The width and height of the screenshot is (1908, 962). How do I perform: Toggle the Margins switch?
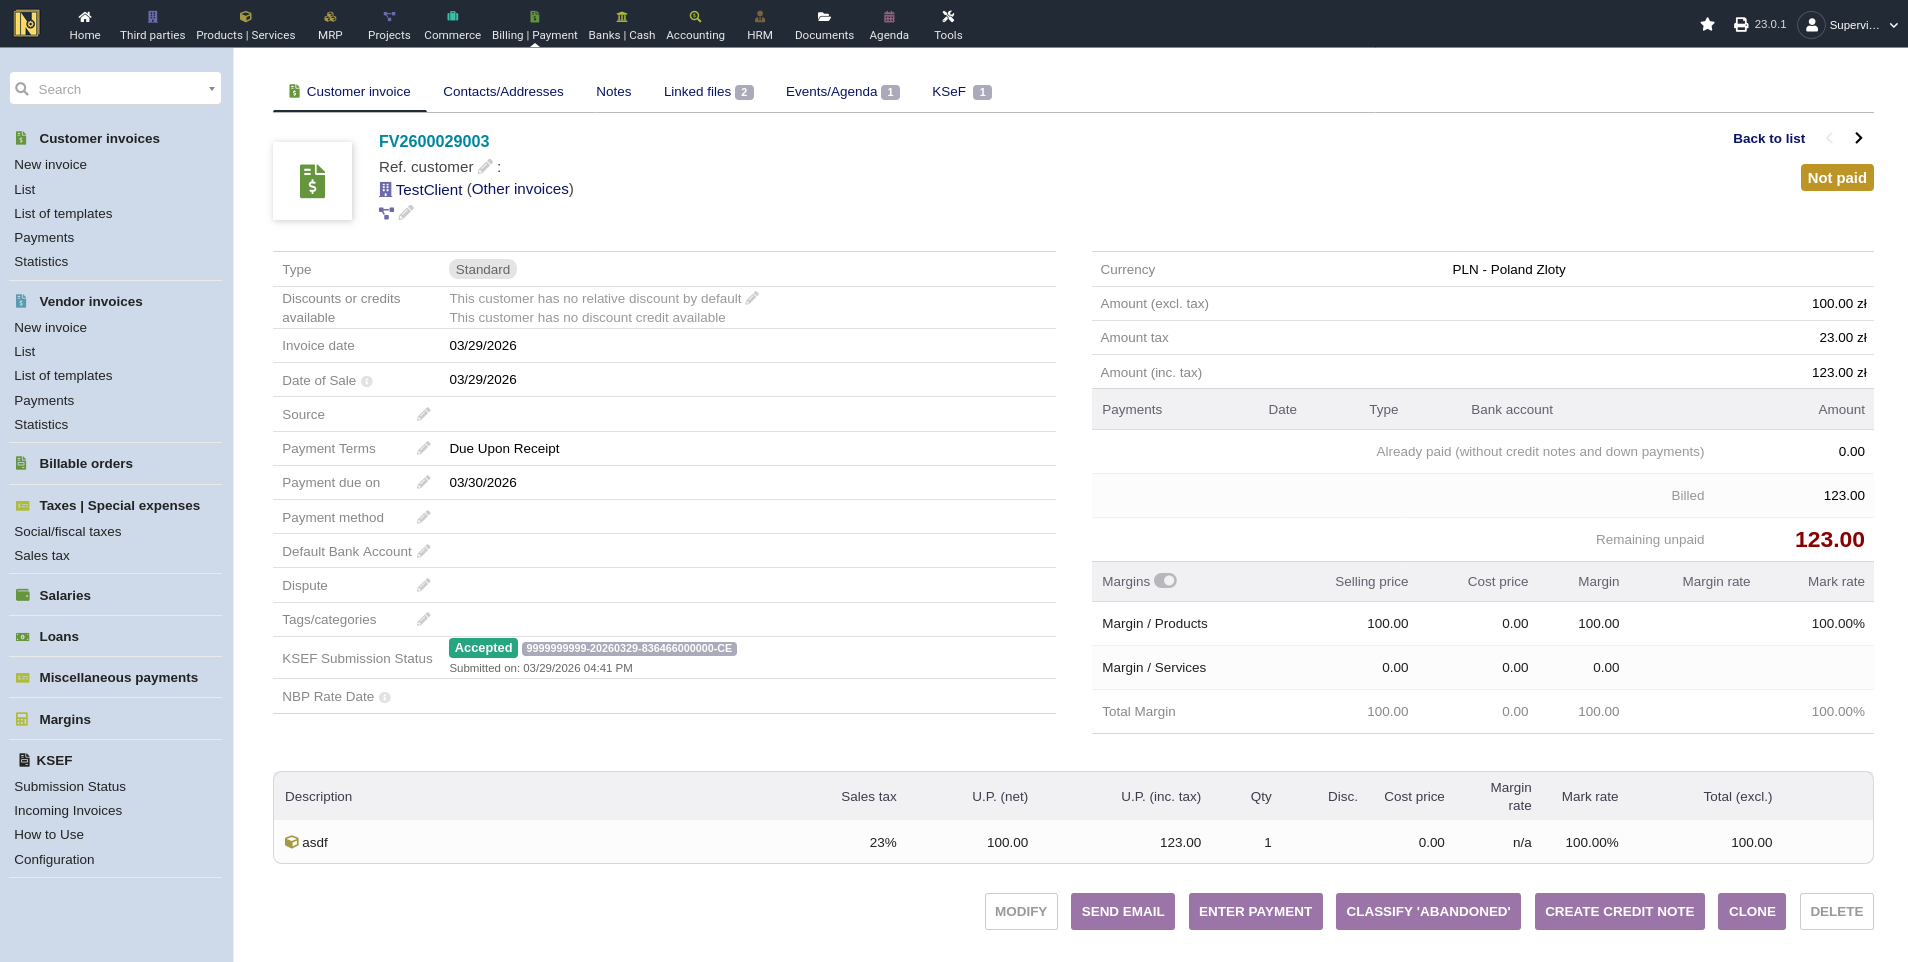point(1165,581)
